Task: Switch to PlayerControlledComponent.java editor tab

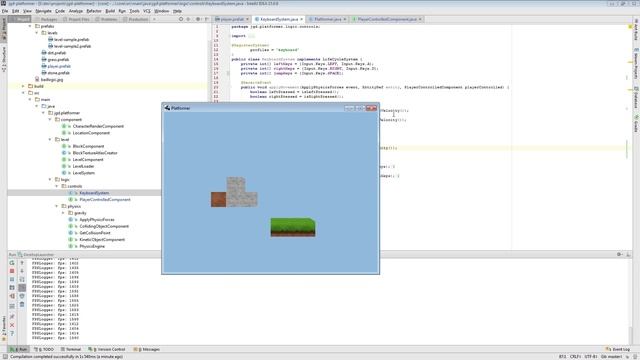Action: (x=387, y=19)
